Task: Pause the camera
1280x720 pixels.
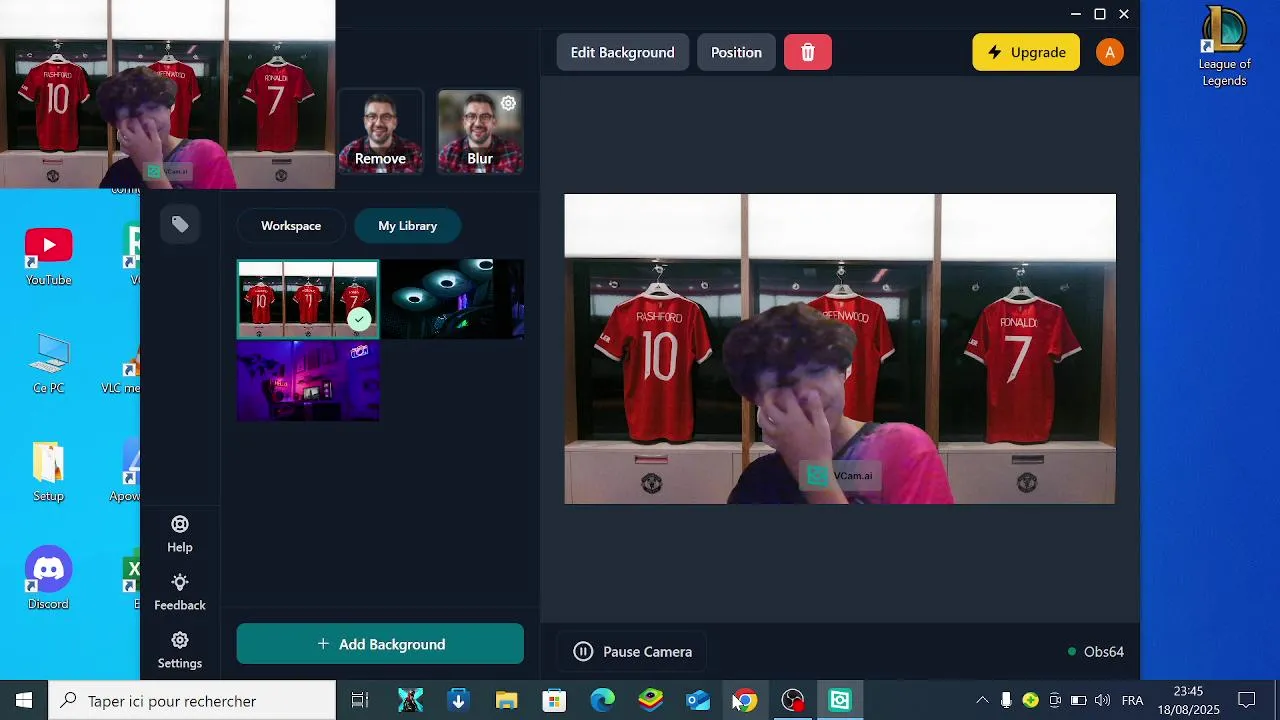Action: click(632, 652)
